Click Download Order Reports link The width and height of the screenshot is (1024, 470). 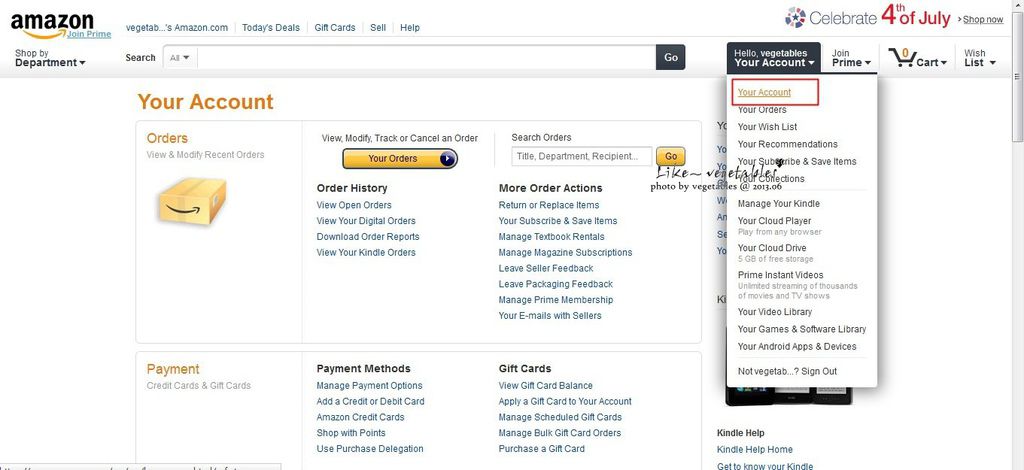pyautogui.click(x=368, y=237)
